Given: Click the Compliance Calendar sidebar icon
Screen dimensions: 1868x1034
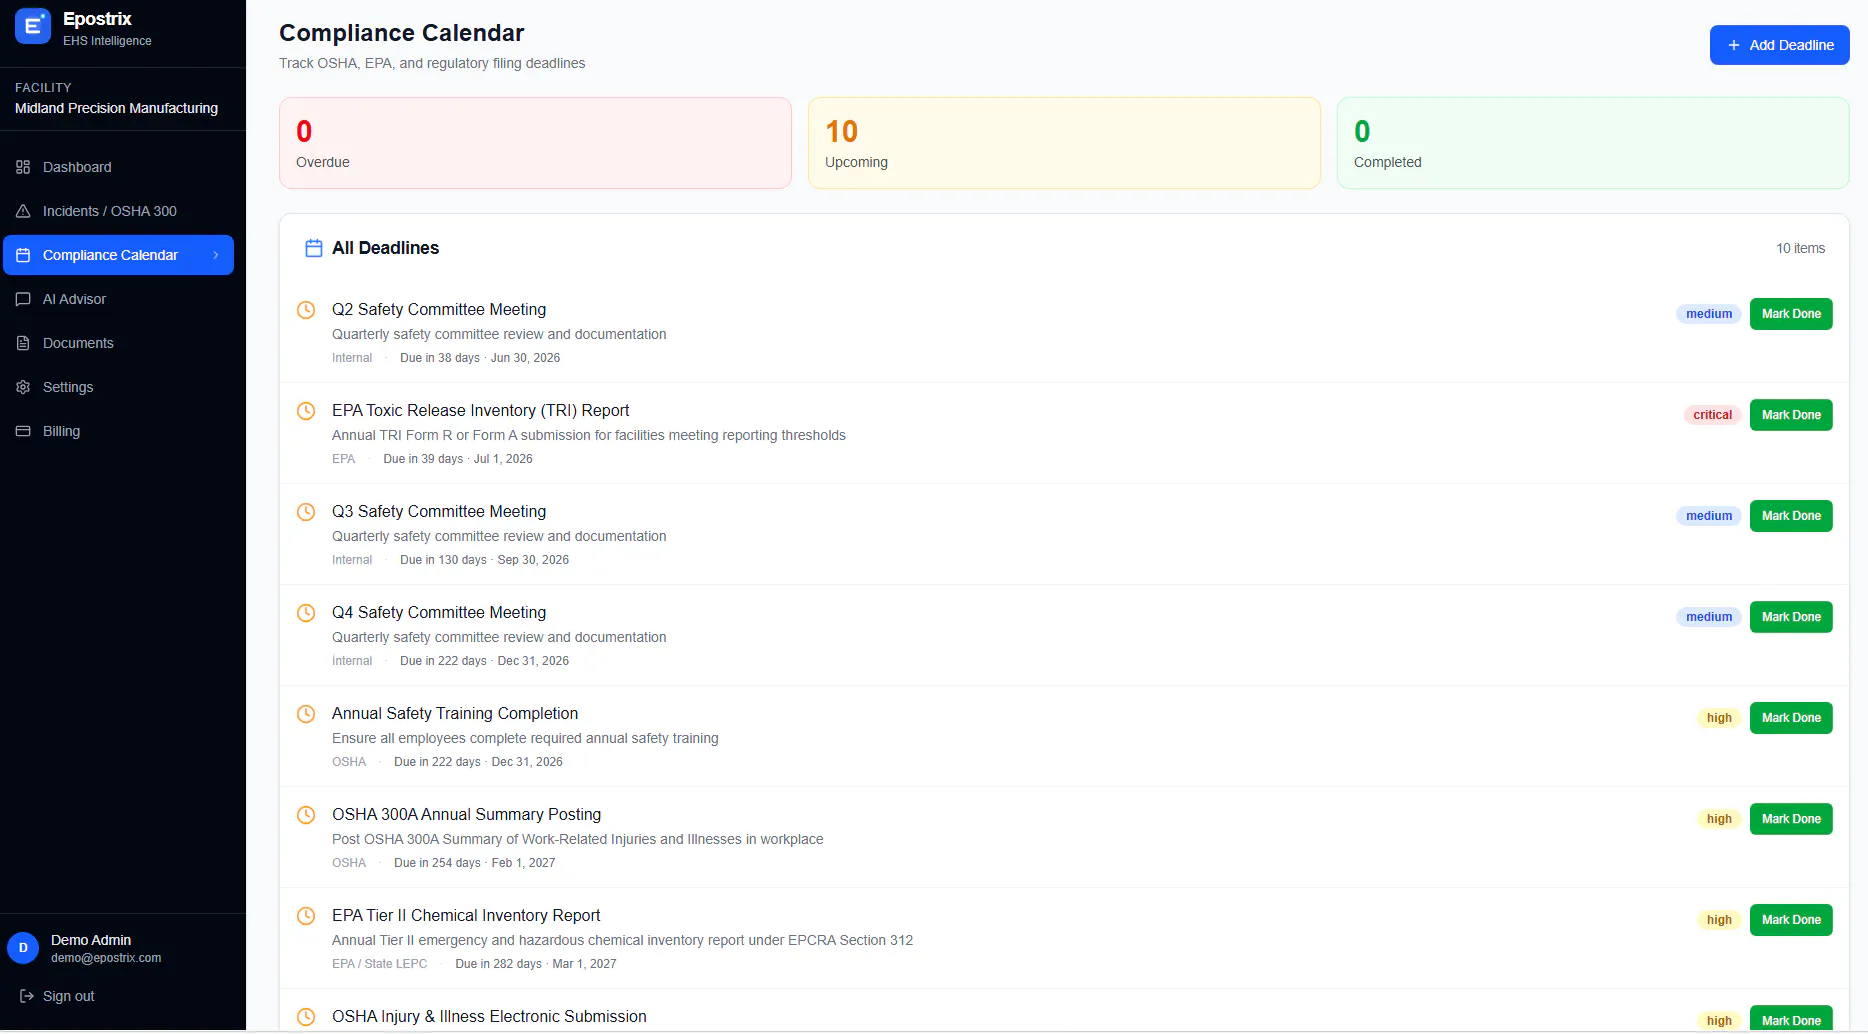Looking at the screenshot, I should (x=23, y=255).
